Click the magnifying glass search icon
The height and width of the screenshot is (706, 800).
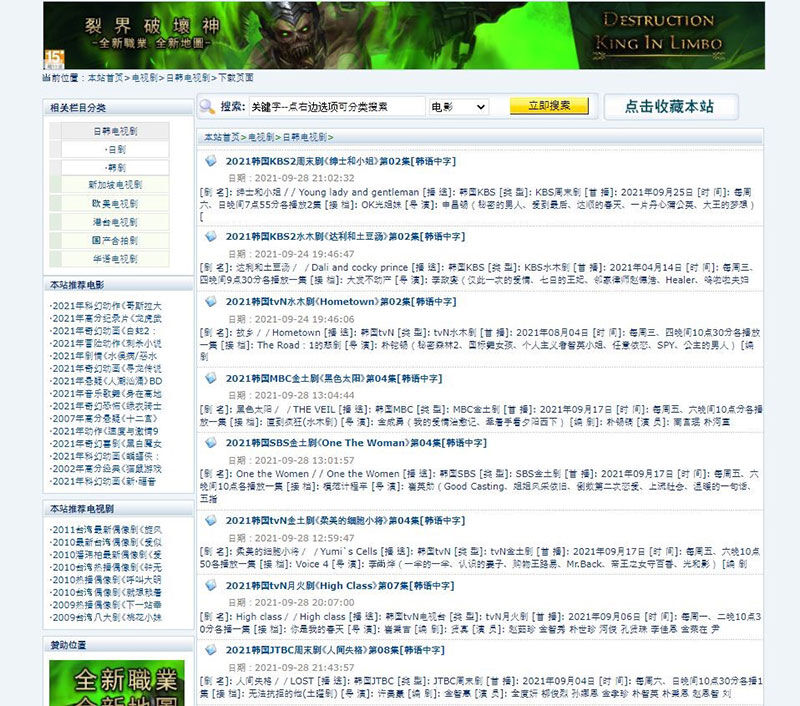(204, 106)
